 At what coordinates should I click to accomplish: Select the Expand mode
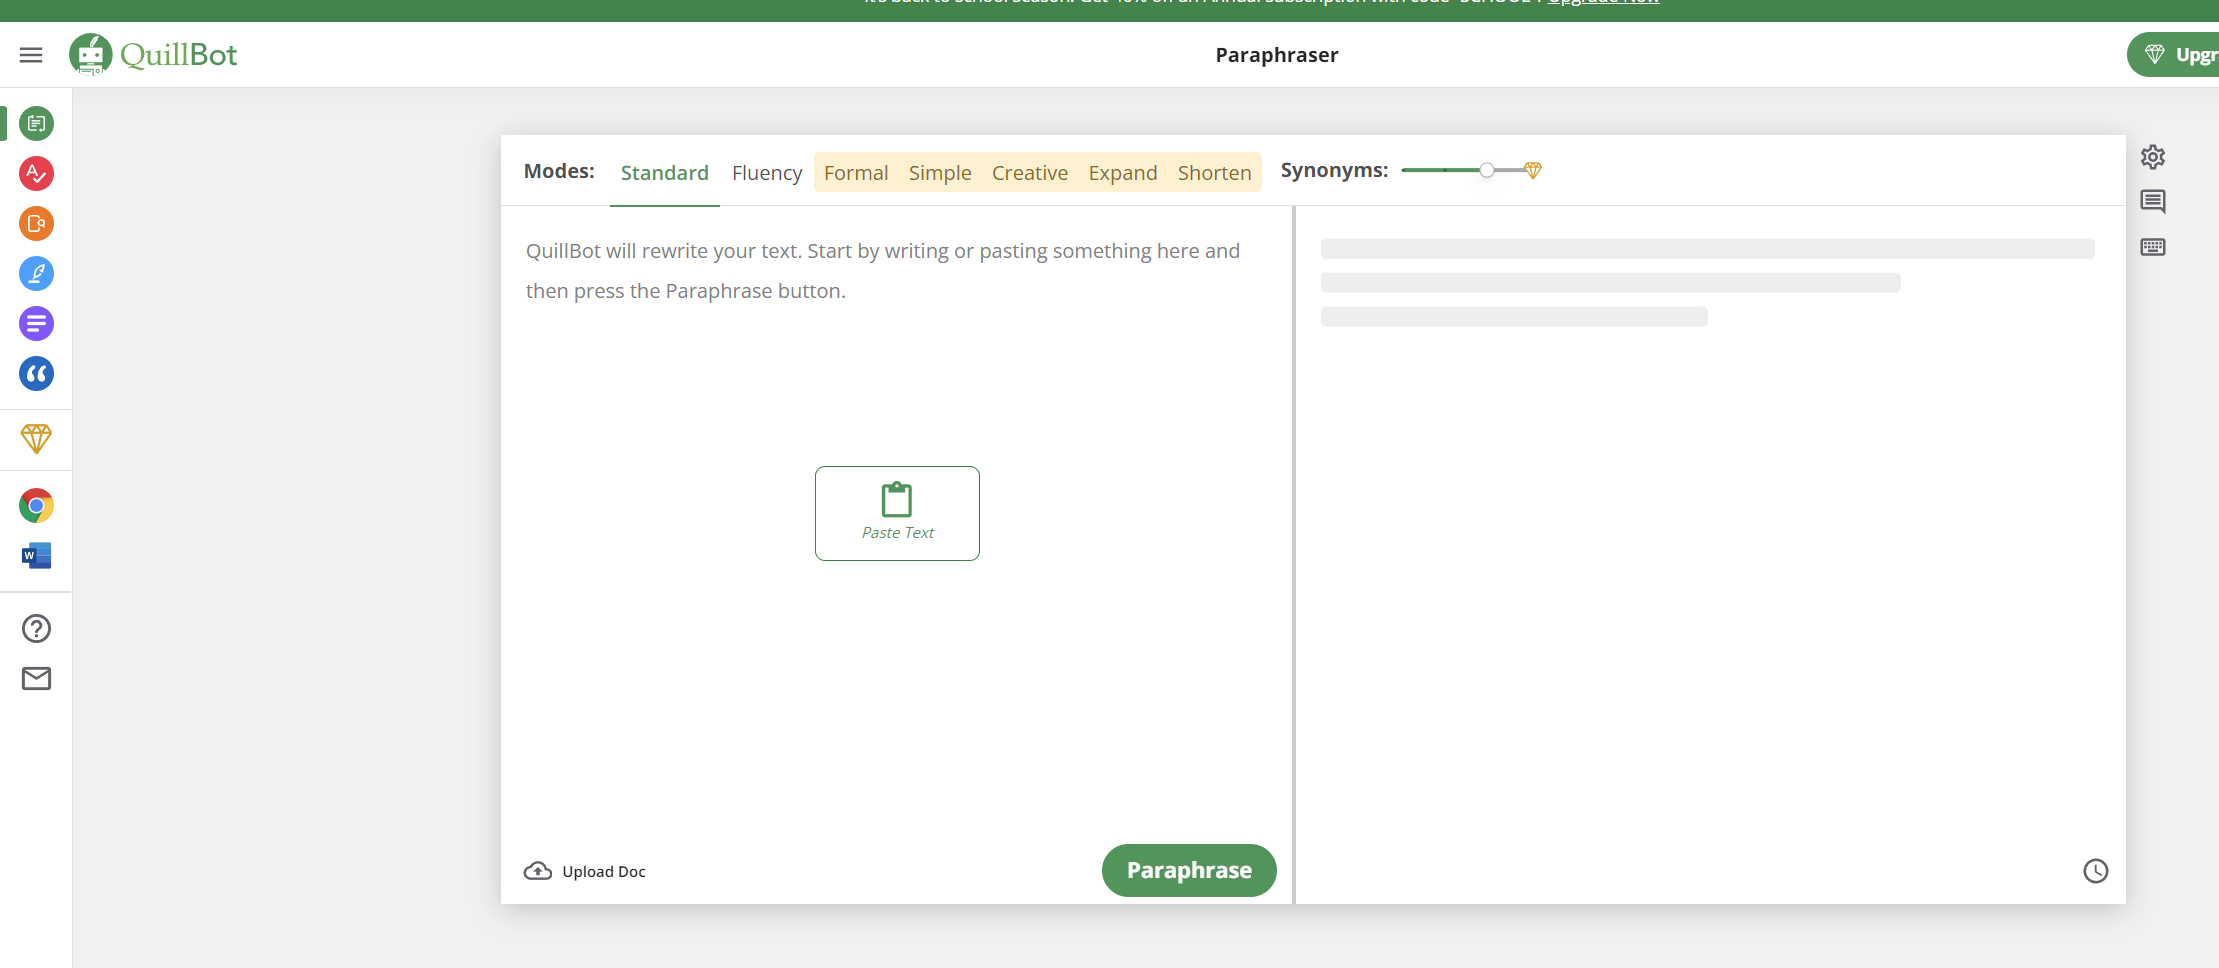point(1123,173)
